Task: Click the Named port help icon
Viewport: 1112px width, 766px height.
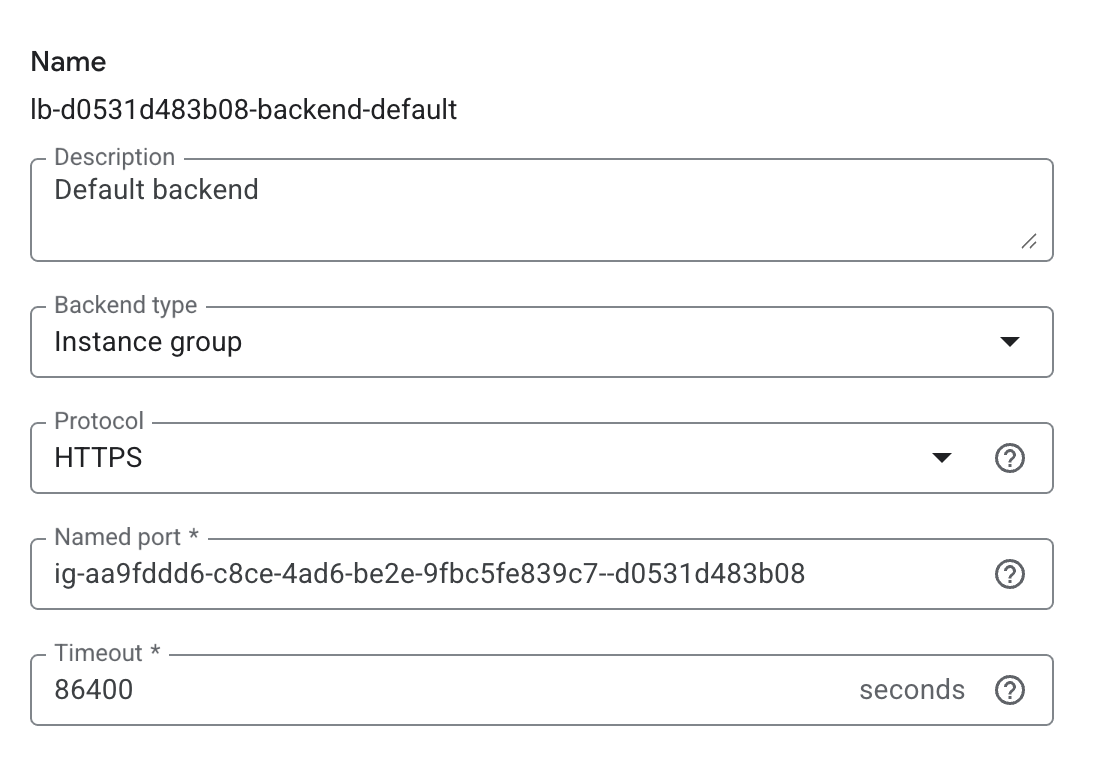Action: pyautogui.click(x=1010, y=575)
